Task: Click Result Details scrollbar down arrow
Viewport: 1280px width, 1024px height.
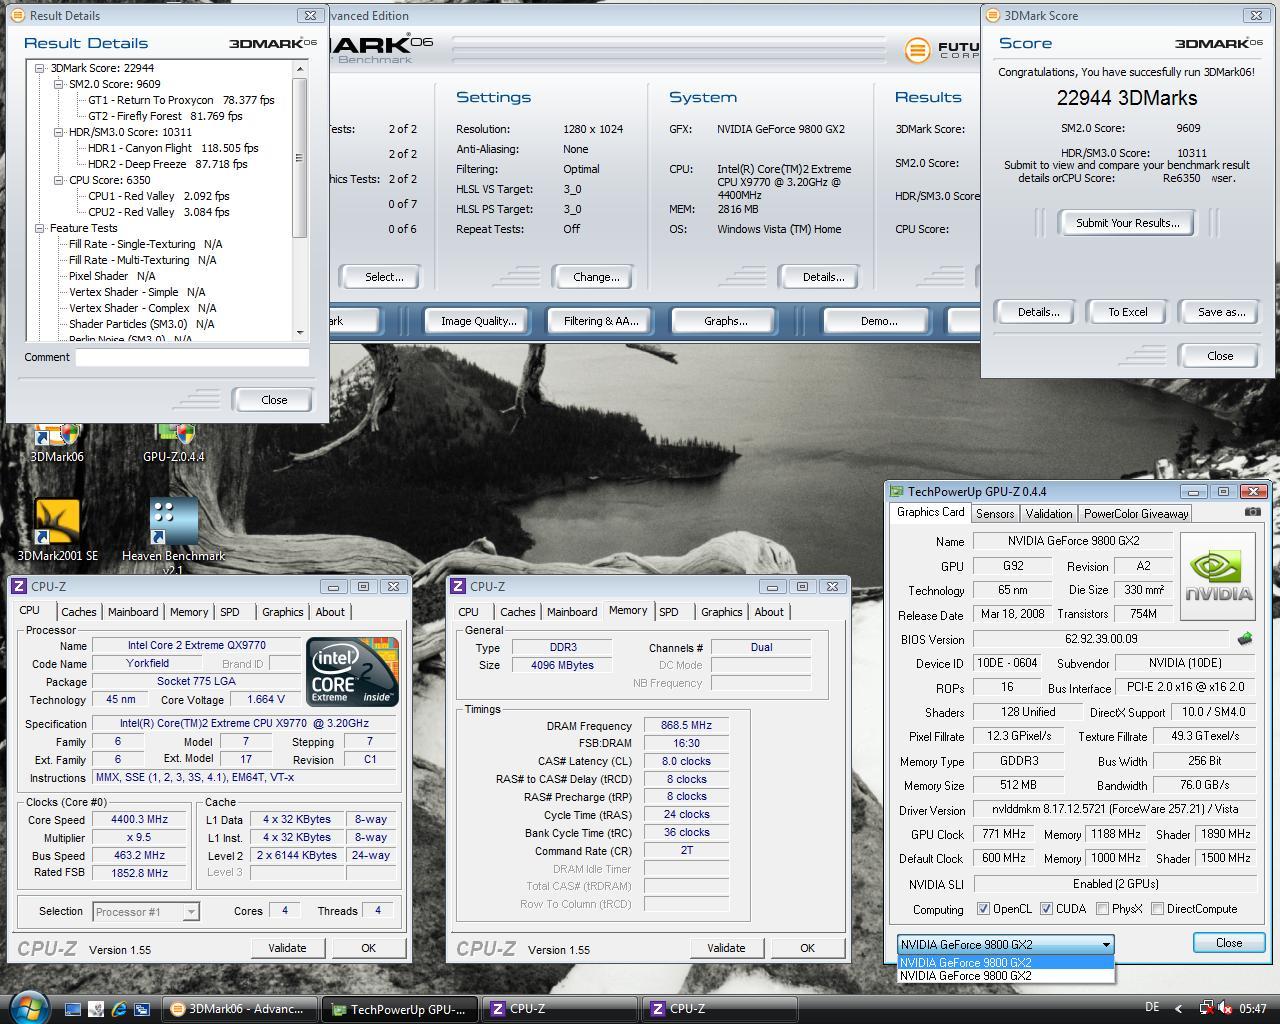Action: (x=299, y=332)
